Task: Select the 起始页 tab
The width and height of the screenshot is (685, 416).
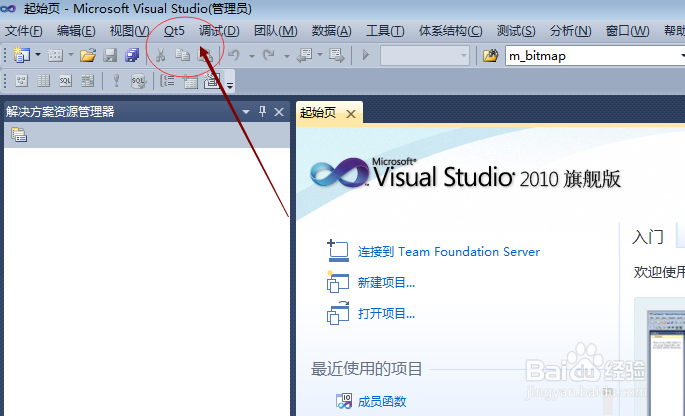Action: (318, 113)
